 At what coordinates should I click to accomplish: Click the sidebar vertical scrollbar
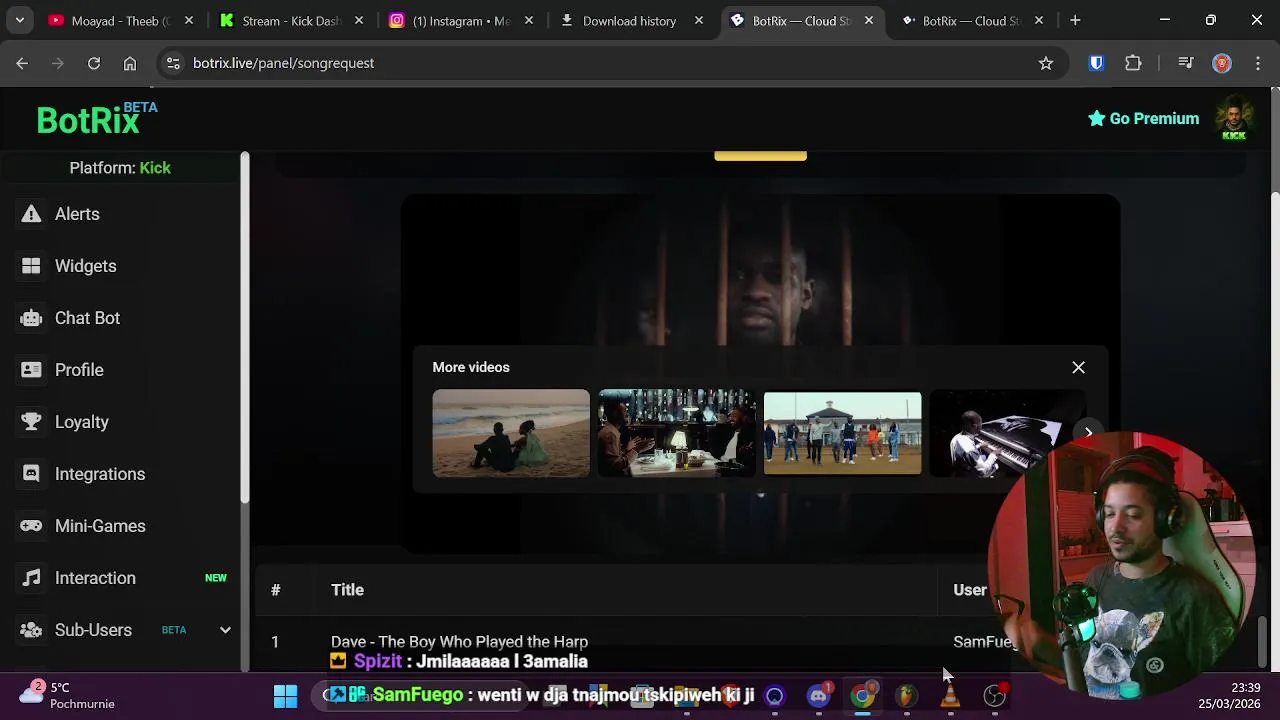244,328
